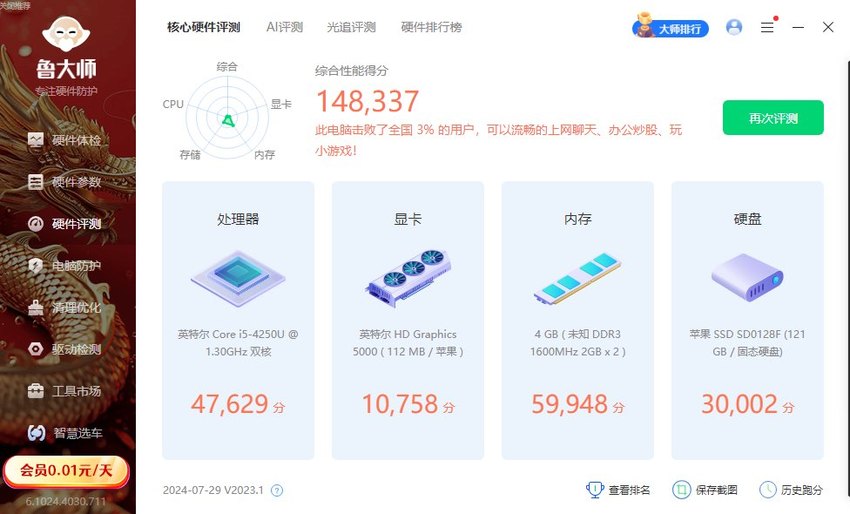The image size is (850, 514).
Task: Click the 会员0.01元/天 promotion button
Action: click(x=66, y=471)
